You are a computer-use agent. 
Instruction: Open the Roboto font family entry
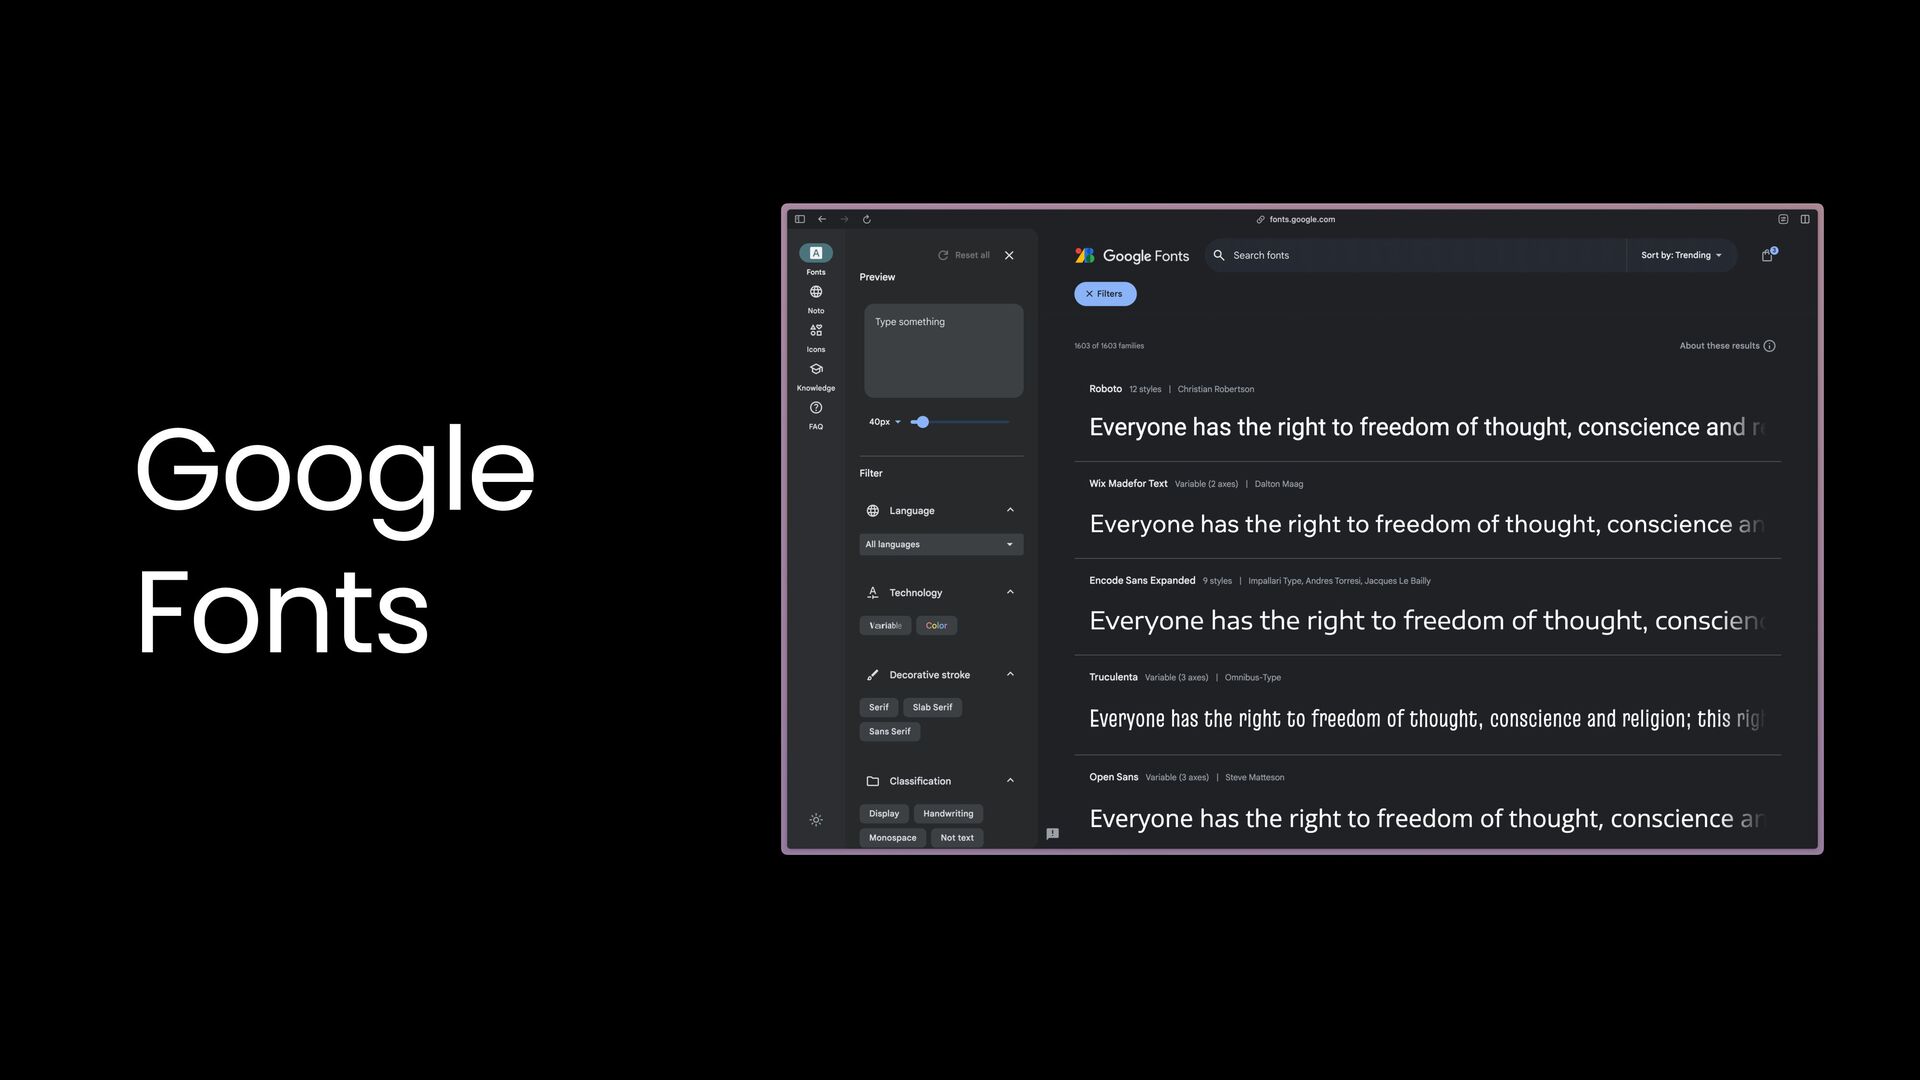click(1105, 389)
